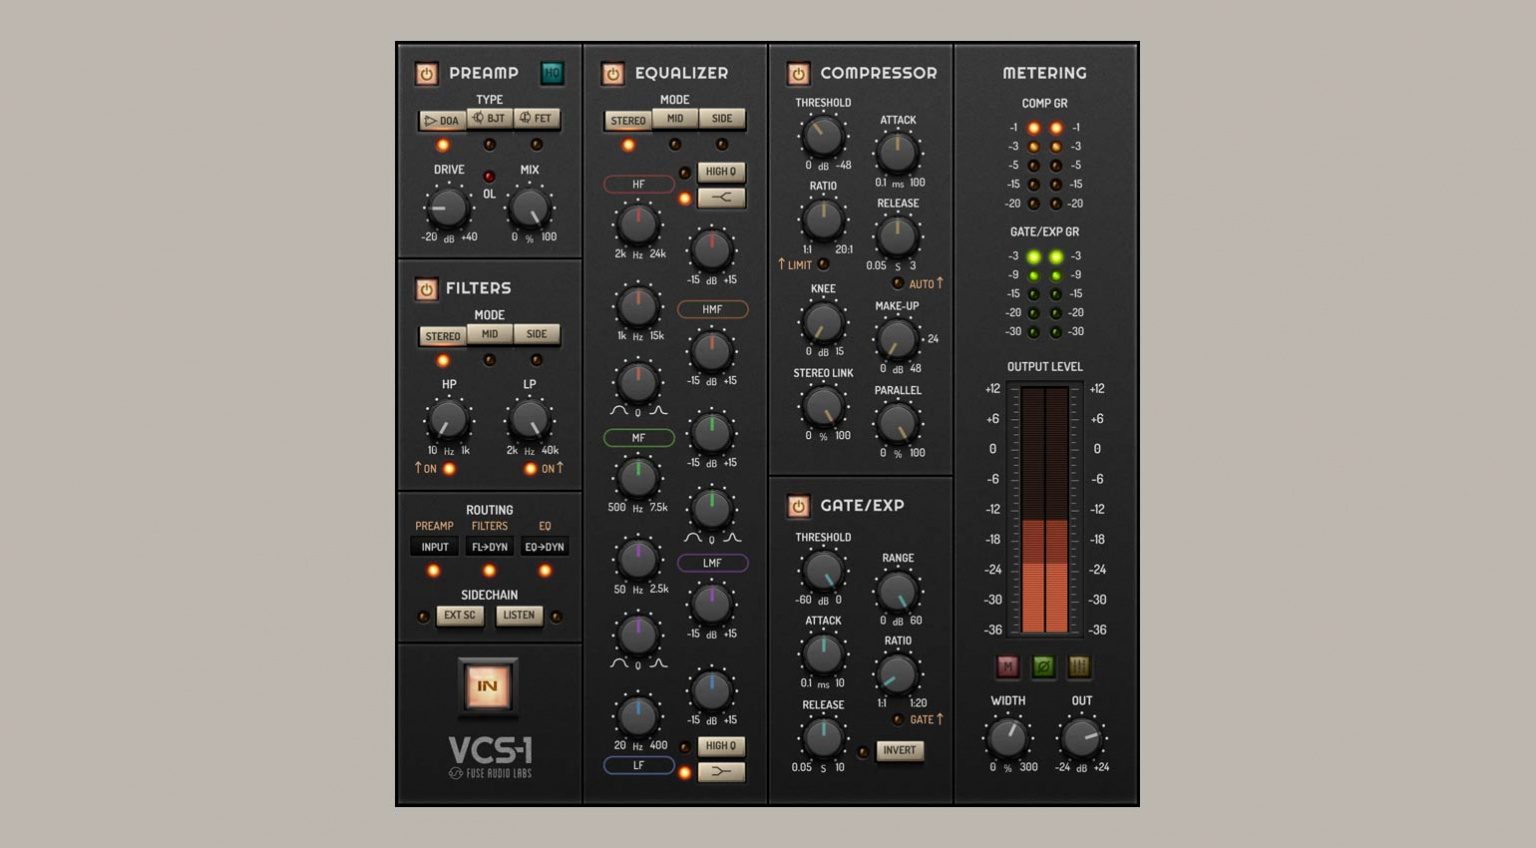Toggle the Preamp power icon
1536x848 pixels.
pyautogui.click(x=428, y=72)
